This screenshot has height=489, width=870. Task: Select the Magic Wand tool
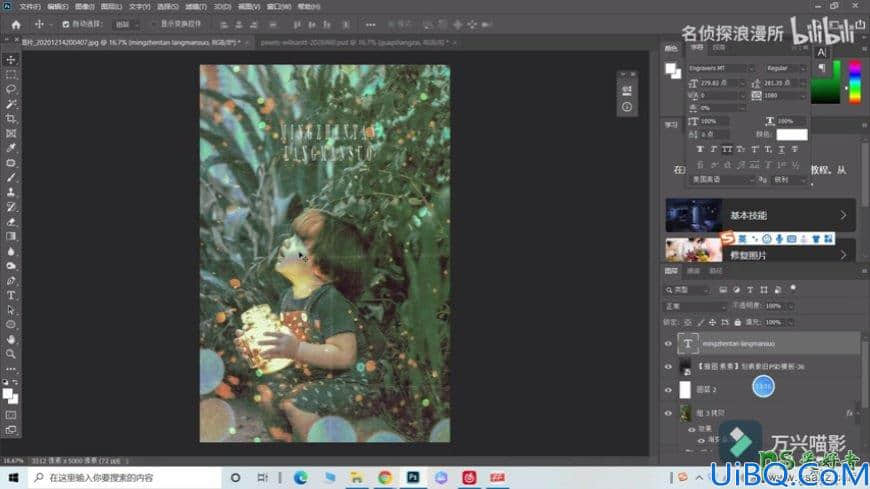11,104
